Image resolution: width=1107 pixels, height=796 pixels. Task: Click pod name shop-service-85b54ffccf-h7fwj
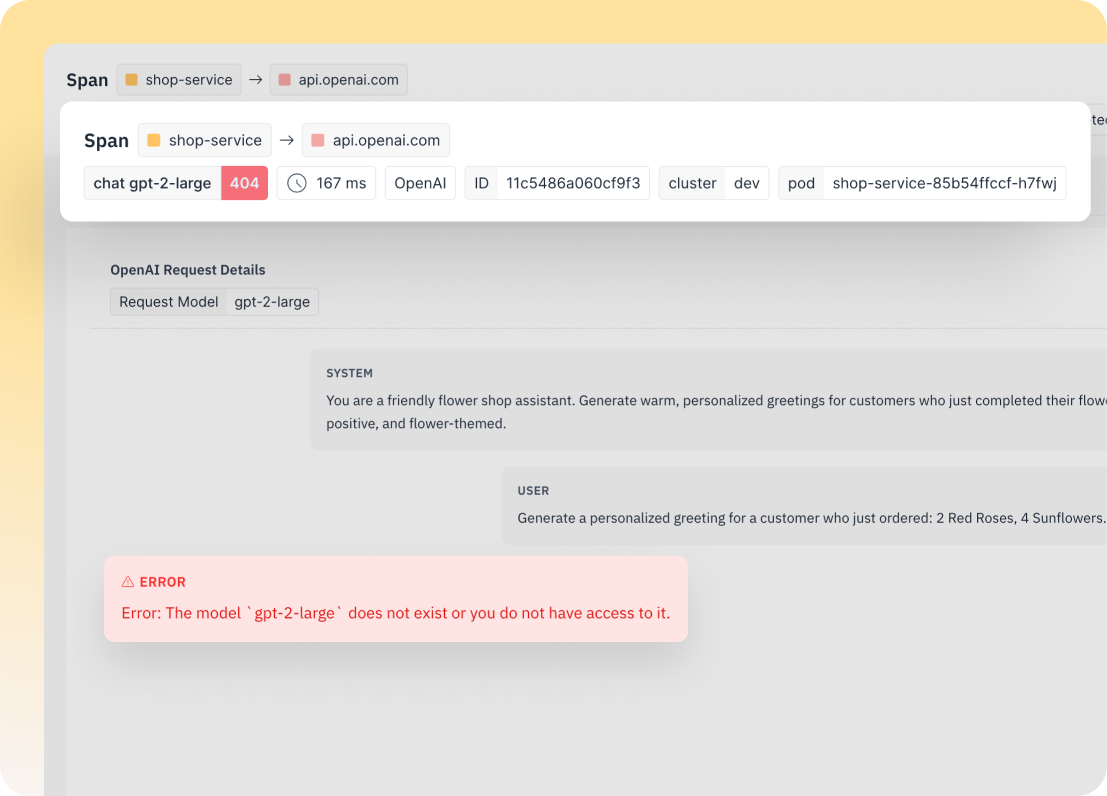pos(945,184)
